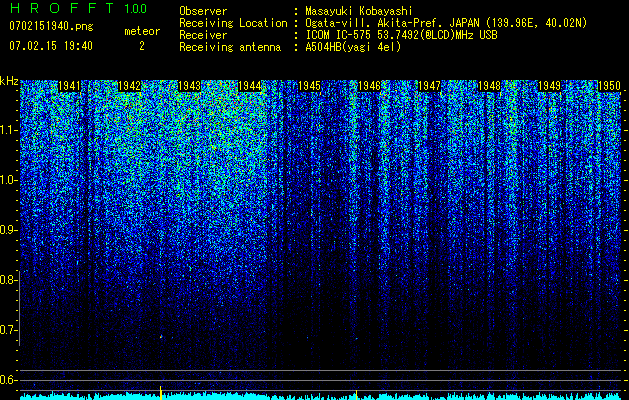629x400 pixels.
Task: Click the Receiving antenna label
Action: [x=230, y=47]
